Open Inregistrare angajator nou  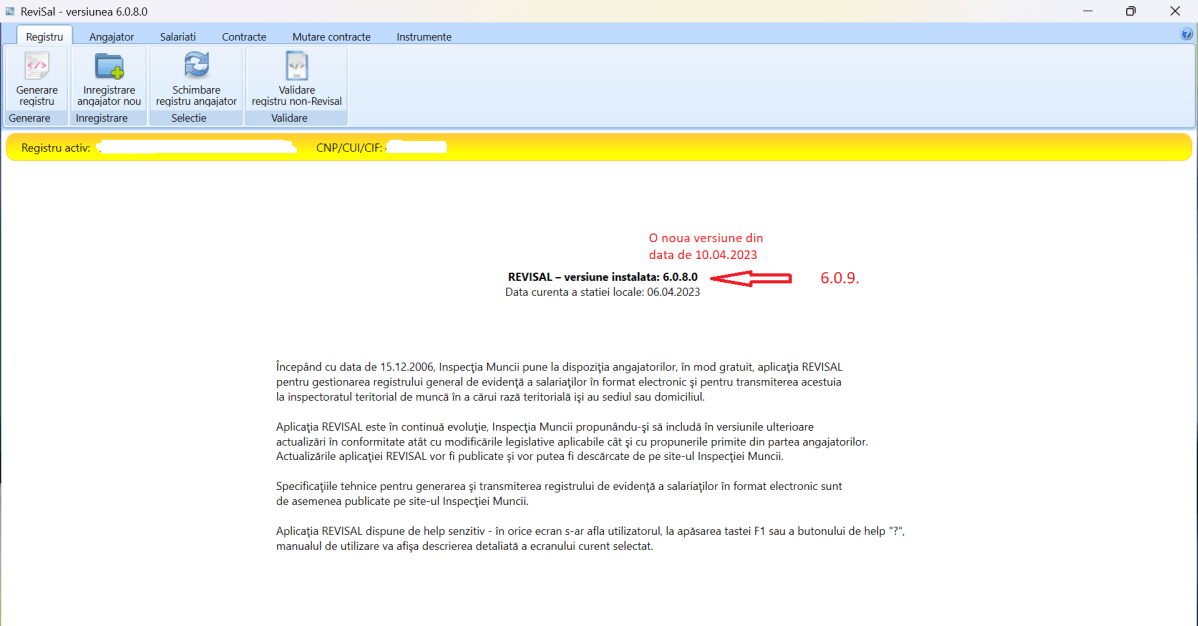[x=110, y=67]
